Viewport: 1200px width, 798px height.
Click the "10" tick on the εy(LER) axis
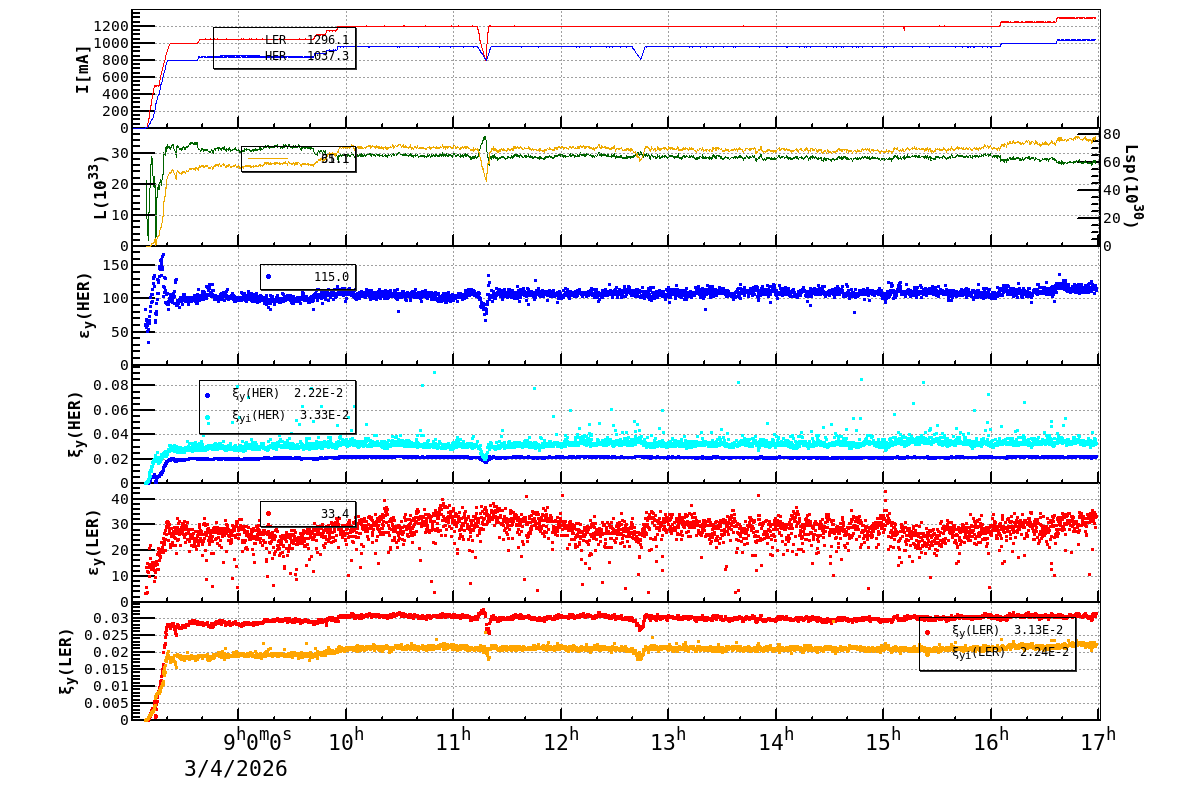[120, 576]
